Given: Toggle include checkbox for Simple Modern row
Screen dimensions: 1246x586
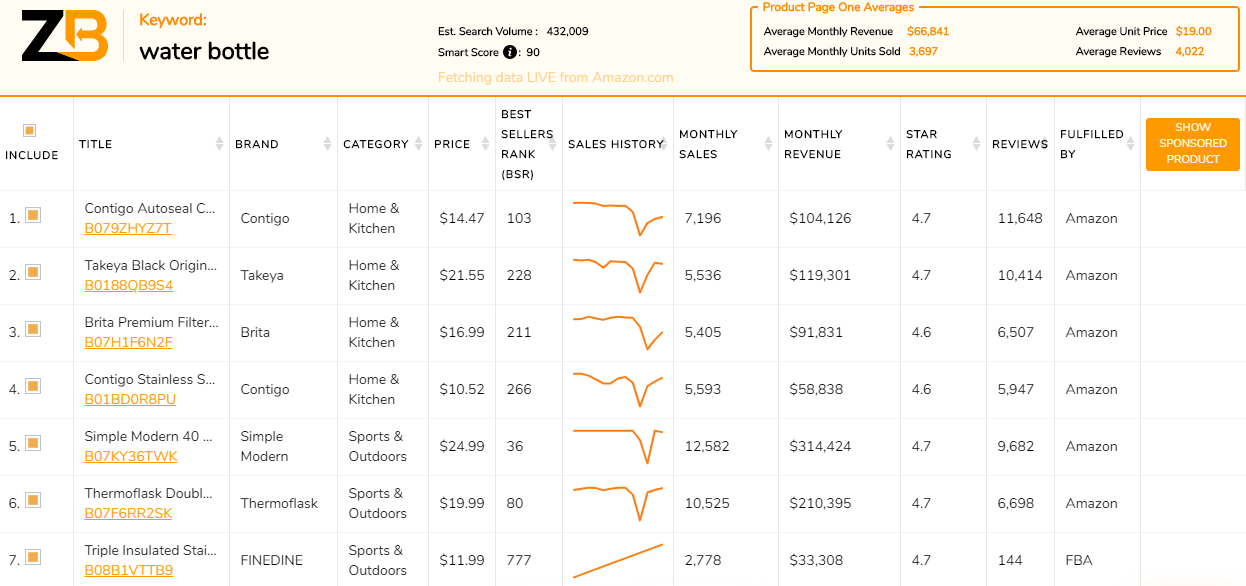Looking at the screenshot, I should [33, 443].
